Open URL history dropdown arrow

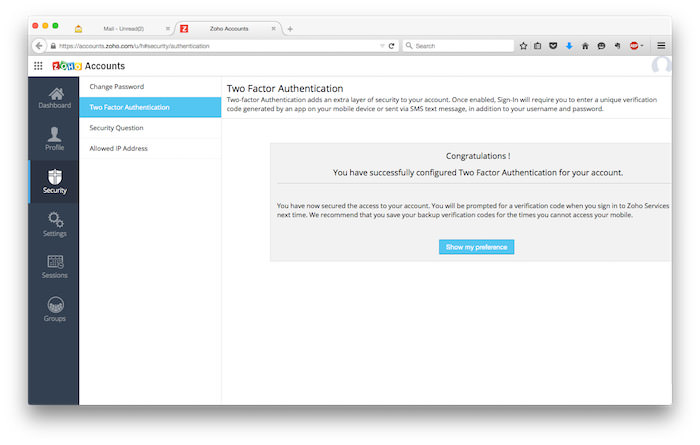click(382, 46)
